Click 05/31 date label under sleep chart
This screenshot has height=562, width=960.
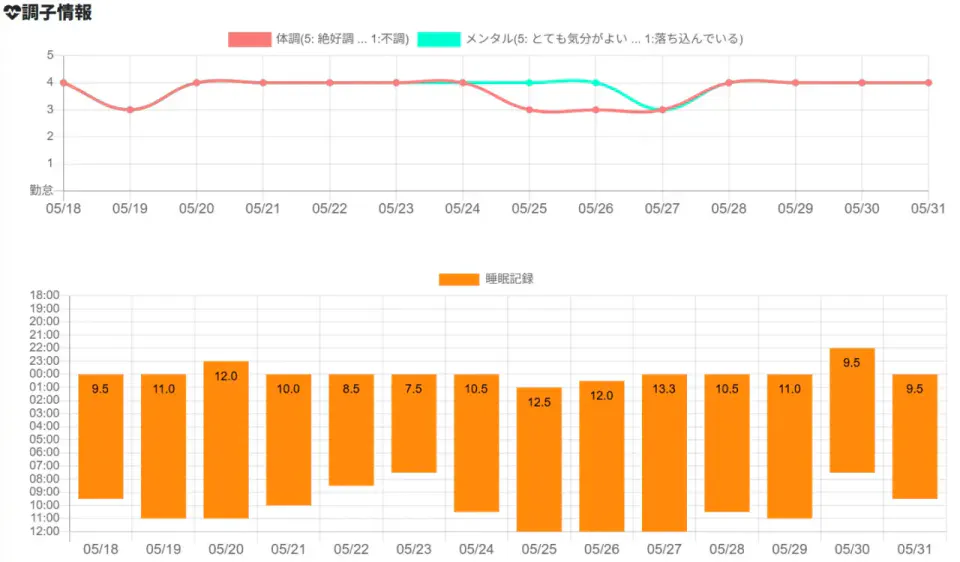click(x=914, y=549)
